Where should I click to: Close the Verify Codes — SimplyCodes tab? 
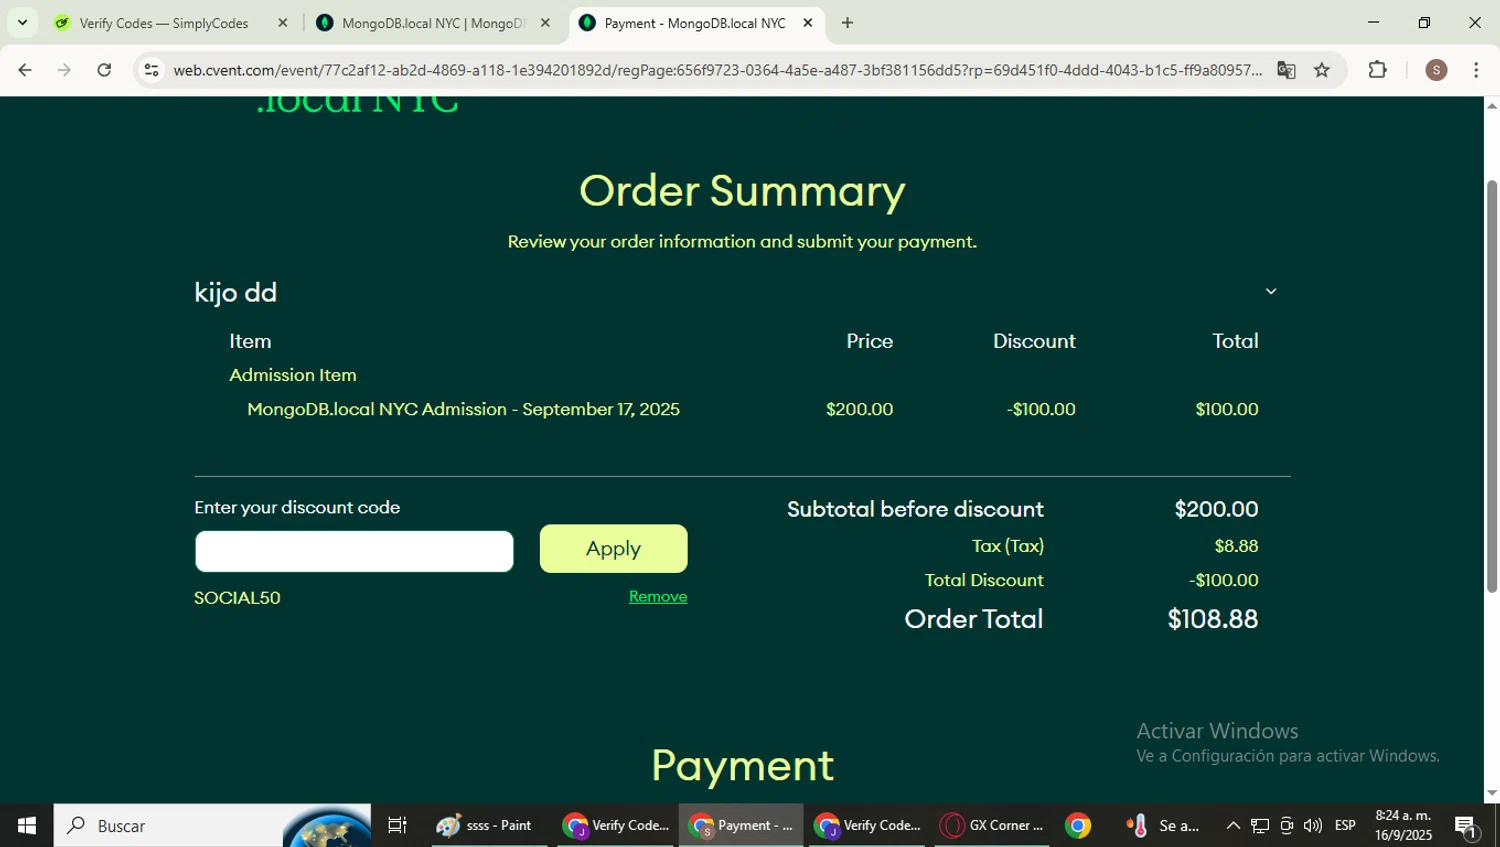coord(282,23)
